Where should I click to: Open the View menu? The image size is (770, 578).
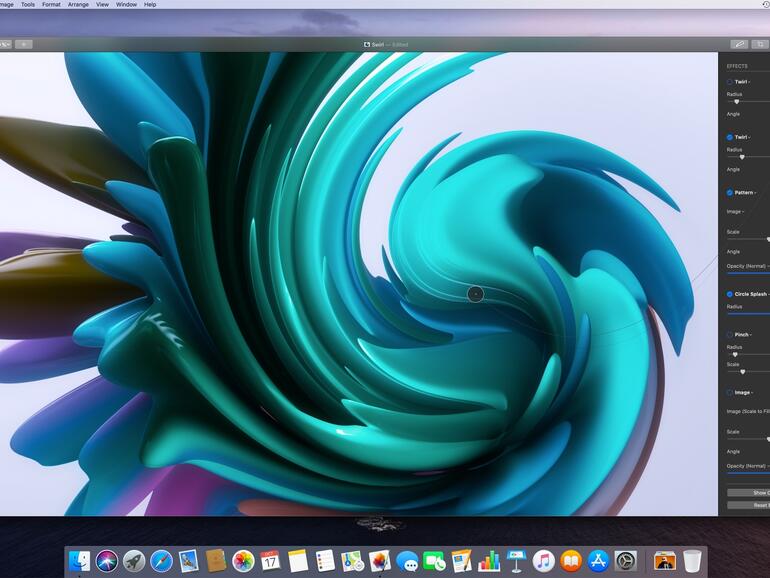click(x=102, y=4)
